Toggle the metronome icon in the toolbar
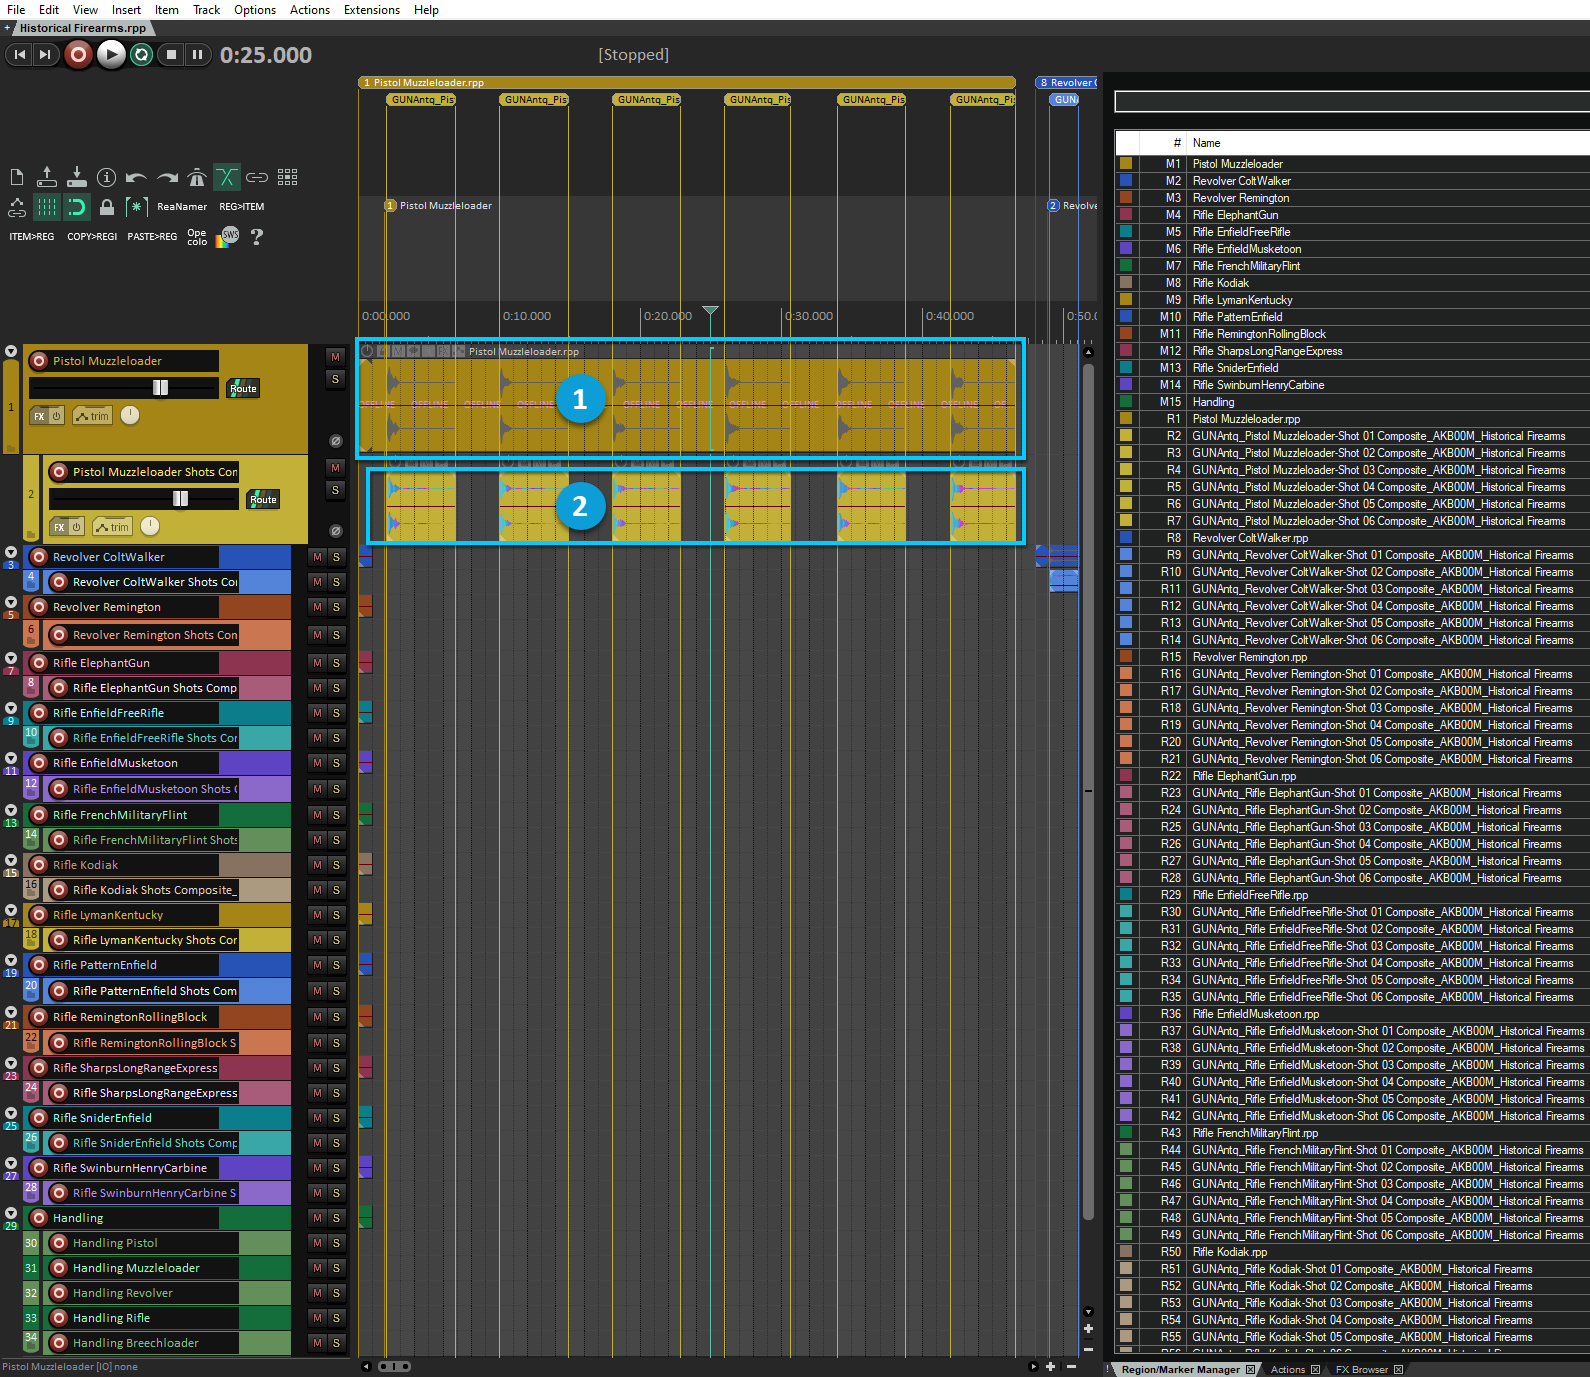This screenshot has height=1377, width=1590. [197, 178]
